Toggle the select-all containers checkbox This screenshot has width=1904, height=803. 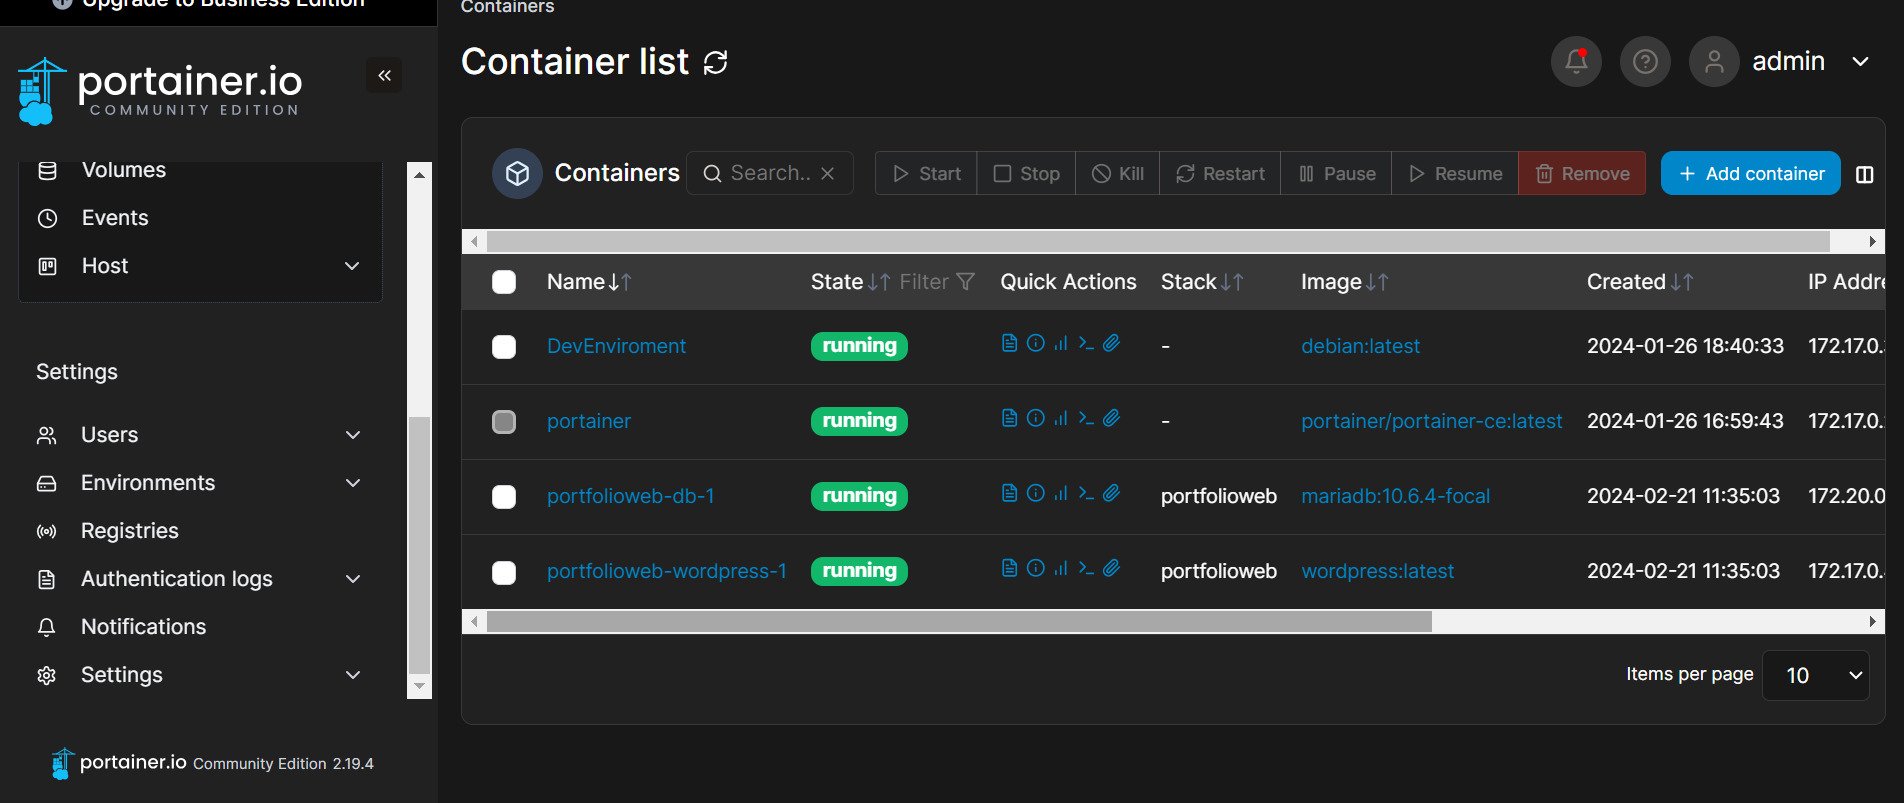504,282
